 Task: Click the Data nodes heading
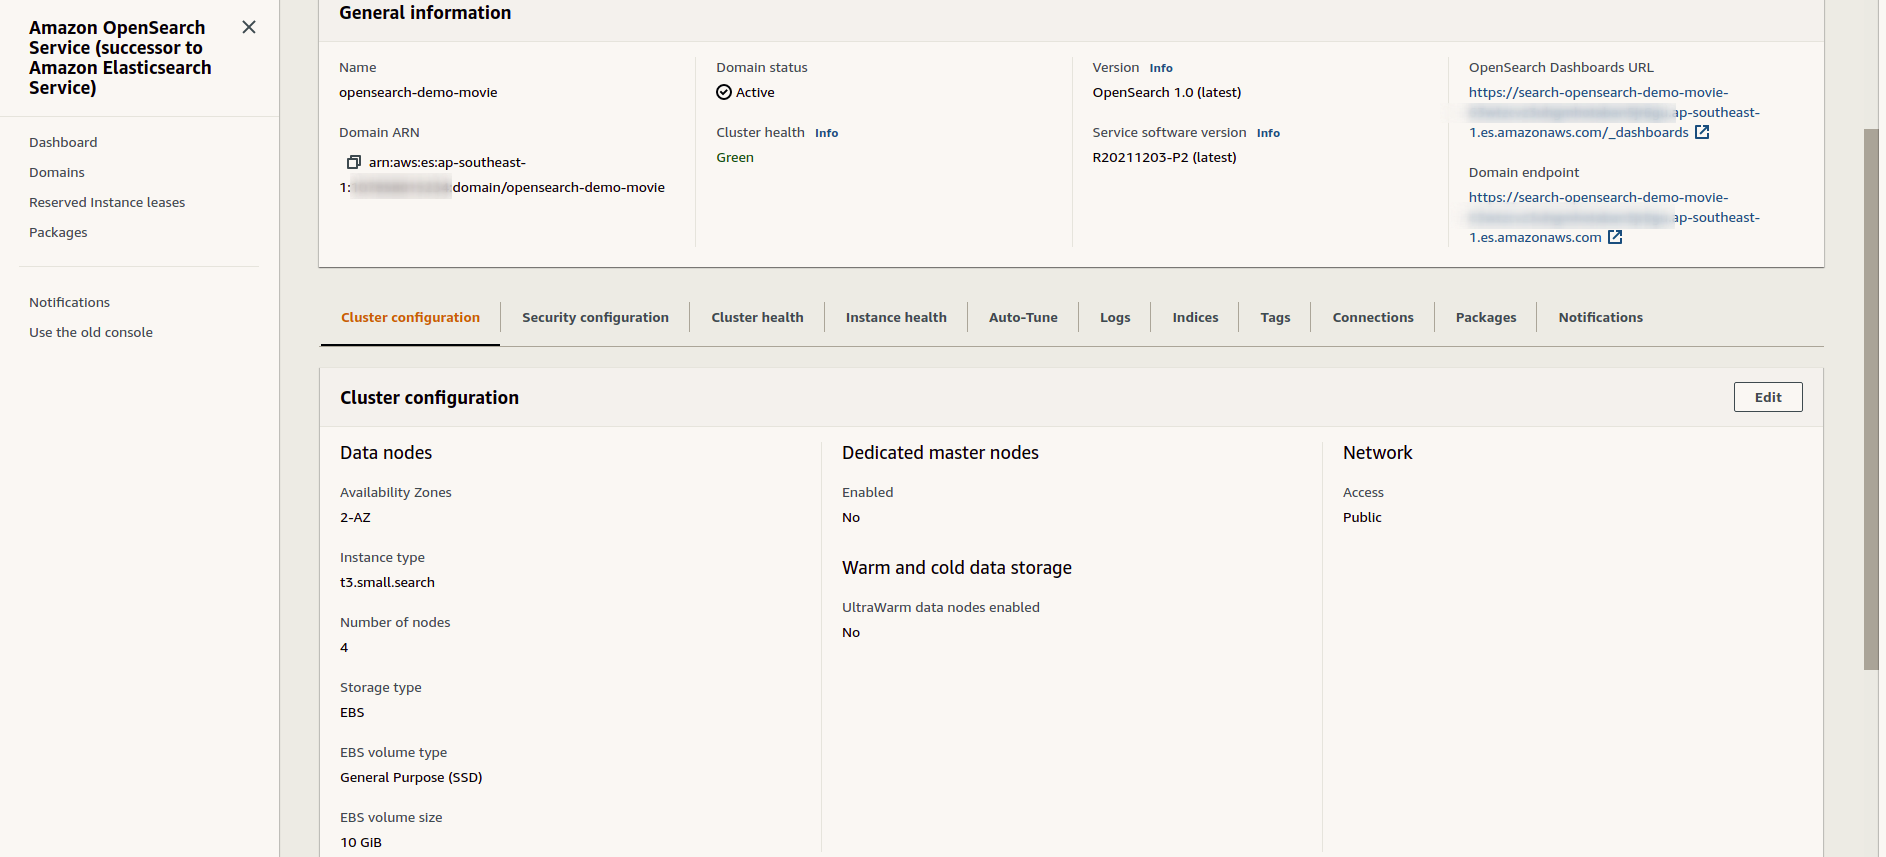tap(386, 452)
